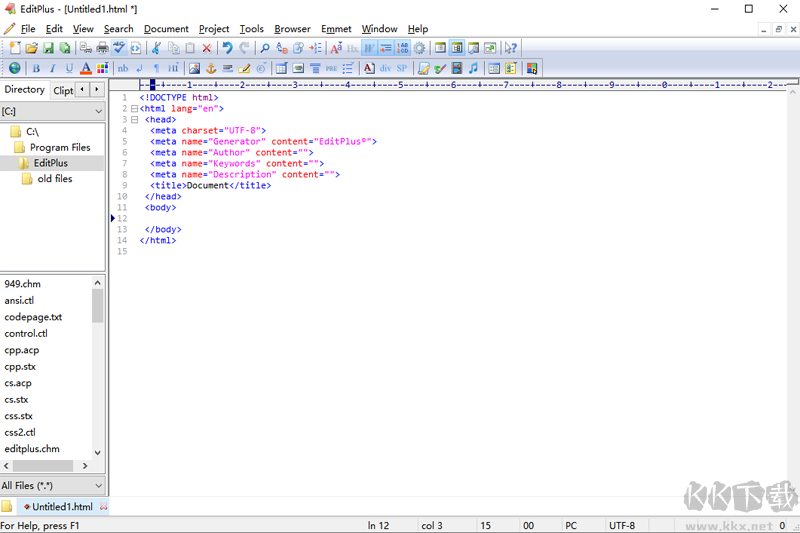Click the Bold formatting icon

[36, 69]
